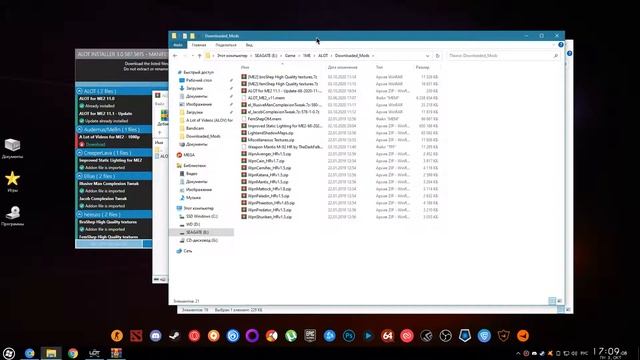Image resolution: width=640 pixels, height=360 pixels.
Task: Open the Документы desktop icon
Action: pyautogui.click(x=12, y=148)
